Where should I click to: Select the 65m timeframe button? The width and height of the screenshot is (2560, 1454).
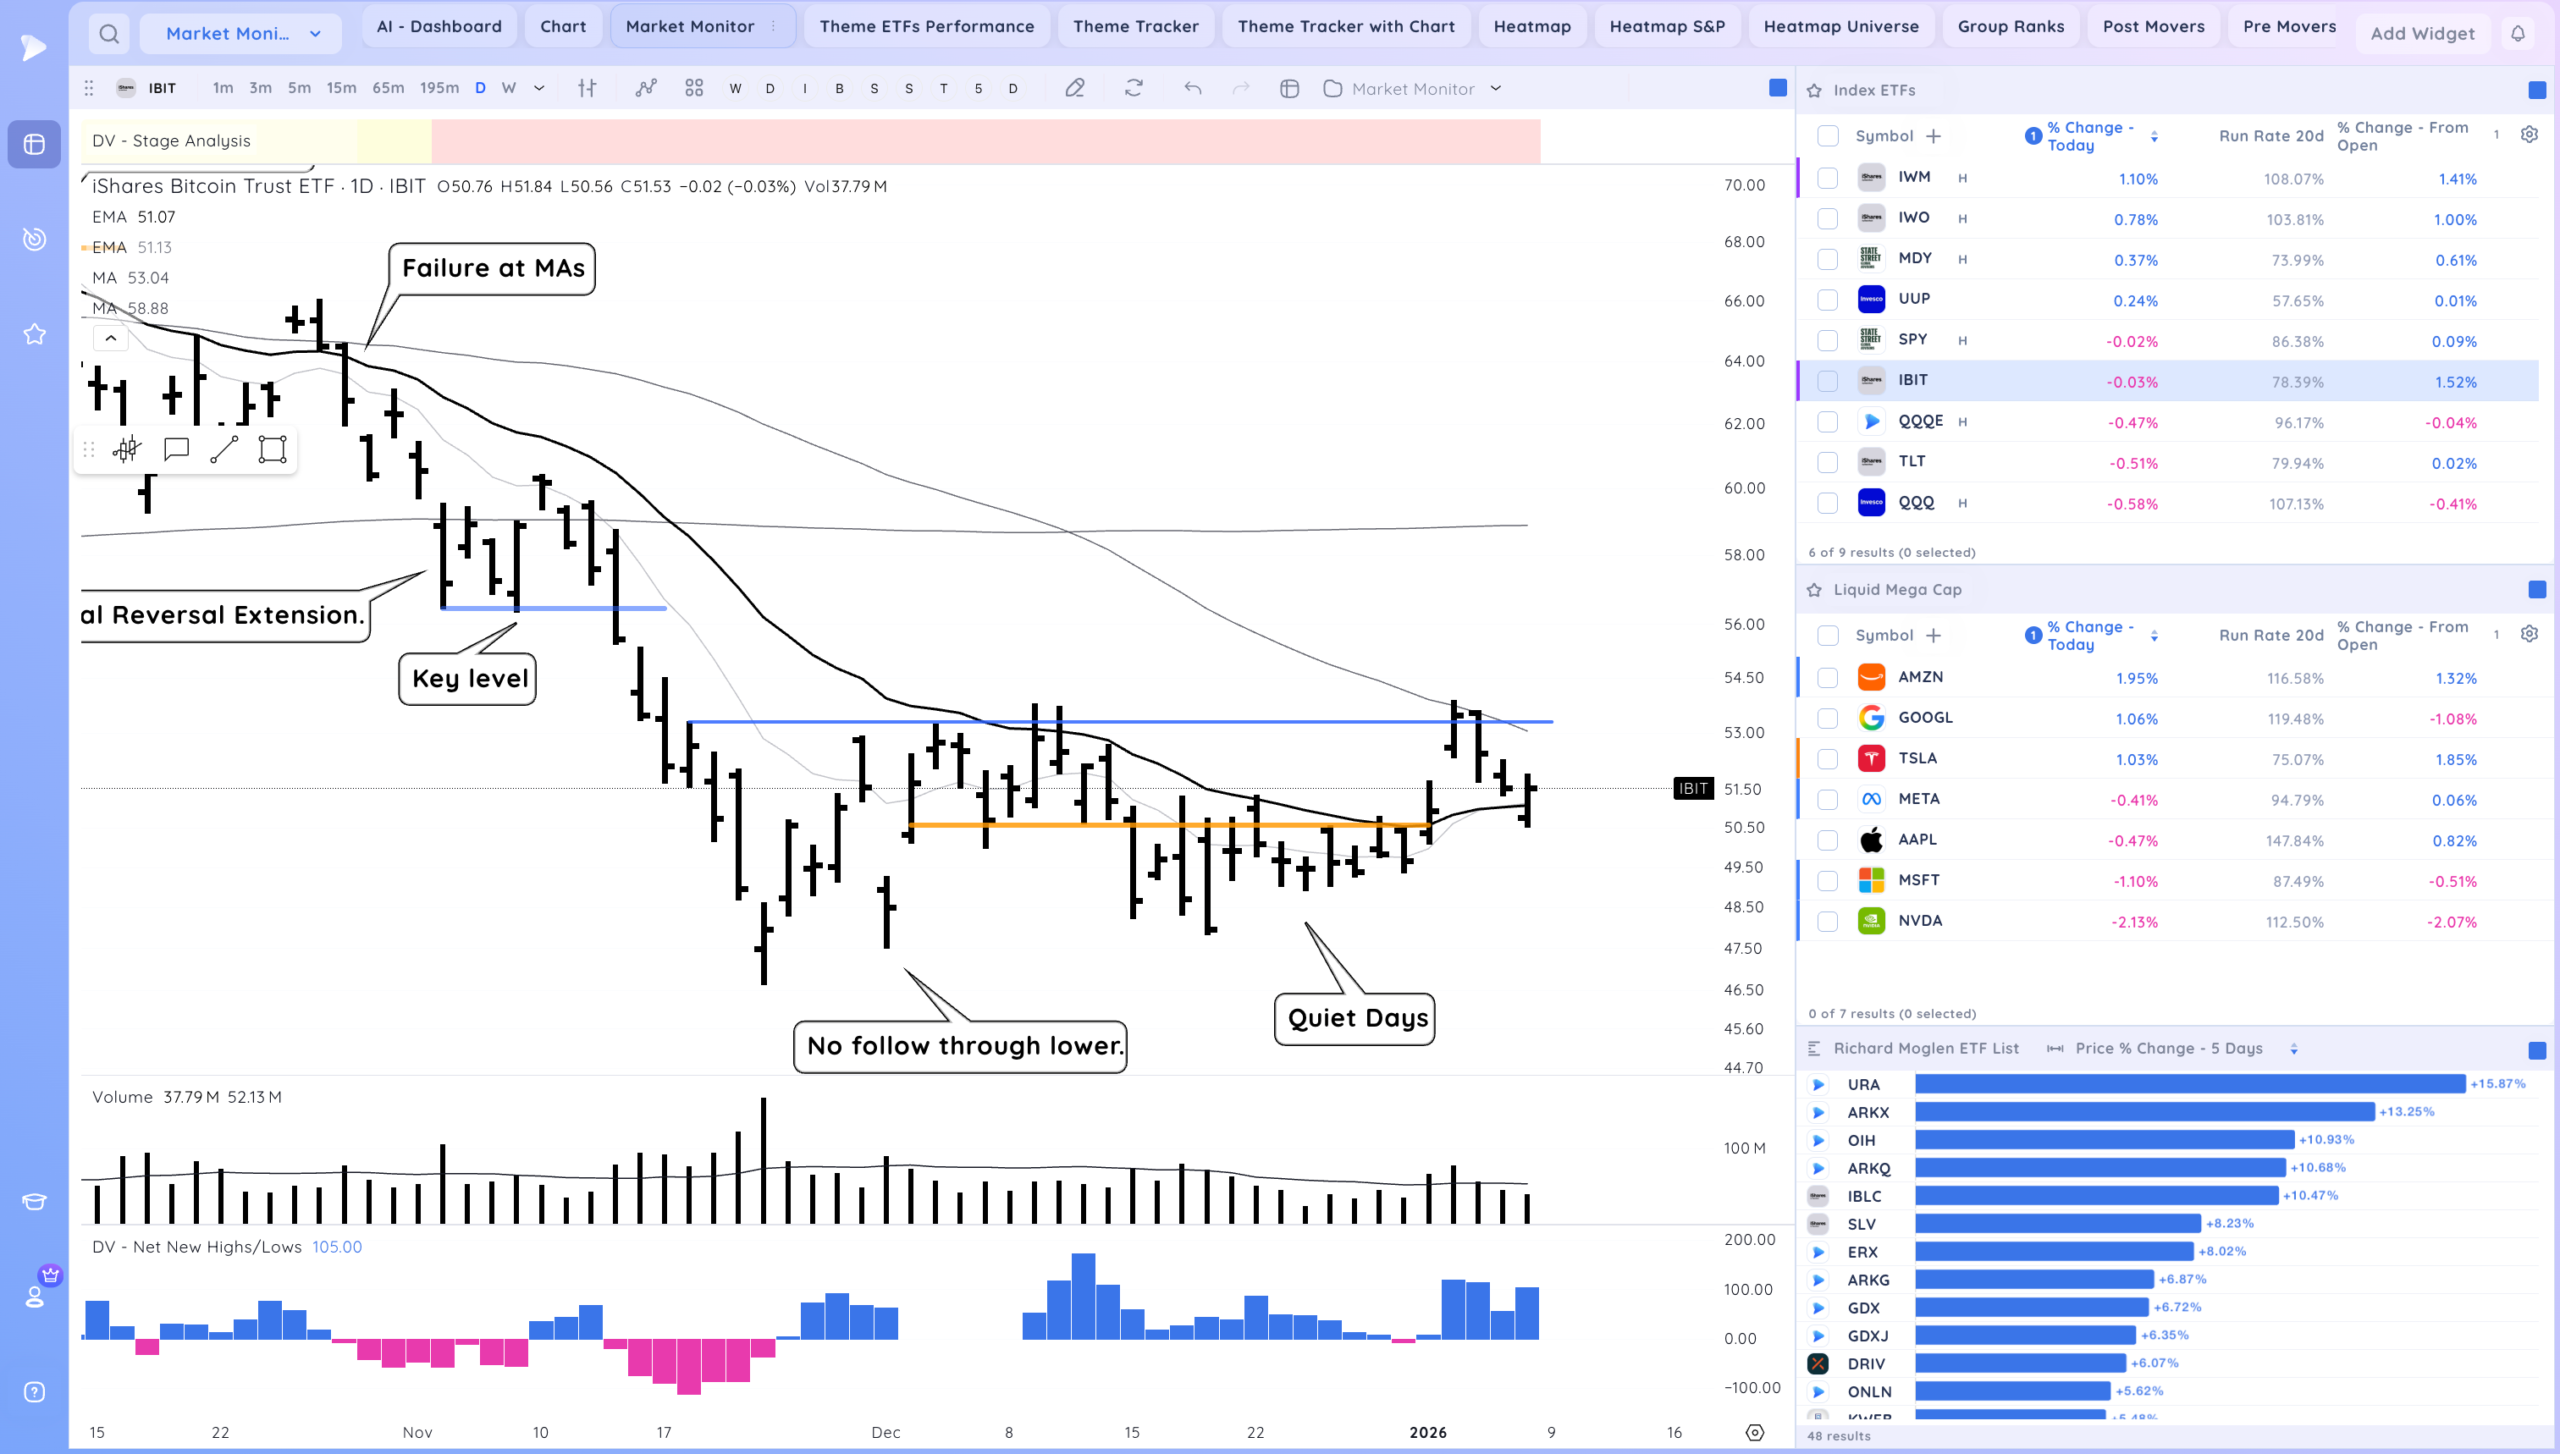coord(388,88)
